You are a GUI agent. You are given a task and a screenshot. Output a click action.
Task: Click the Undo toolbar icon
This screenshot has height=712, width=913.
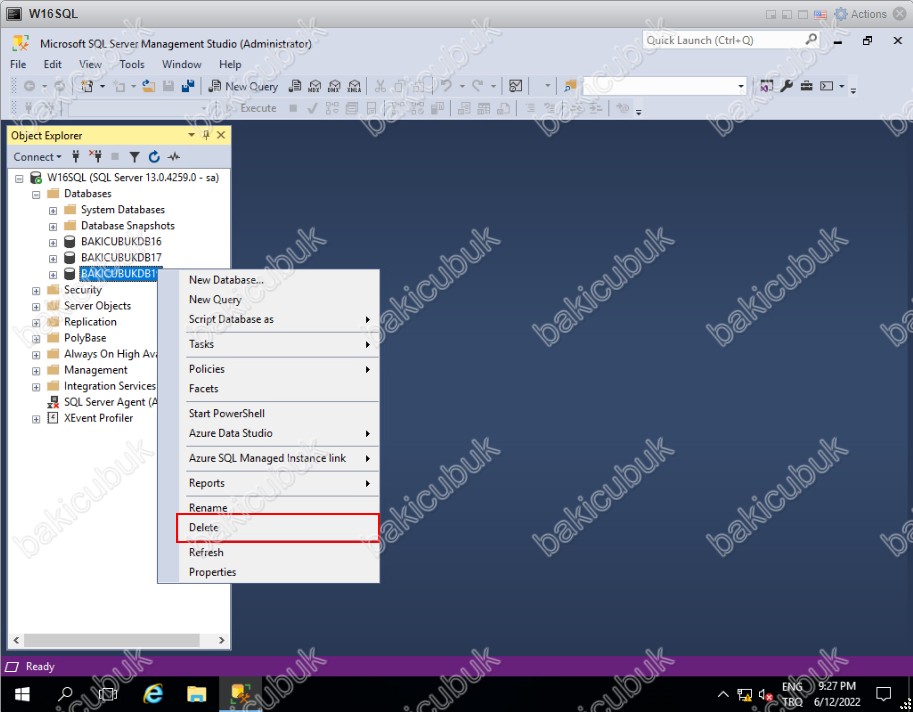click(447, 86)
